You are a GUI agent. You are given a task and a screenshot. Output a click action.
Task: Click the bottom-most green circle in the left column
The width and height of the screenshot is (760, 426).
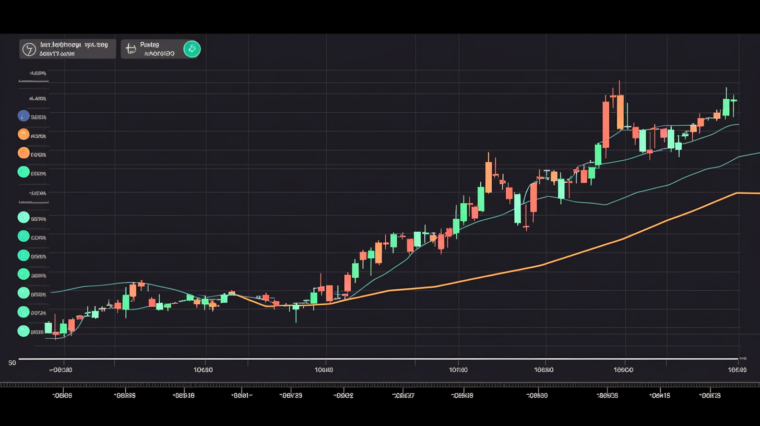click(x=24, y=329)
